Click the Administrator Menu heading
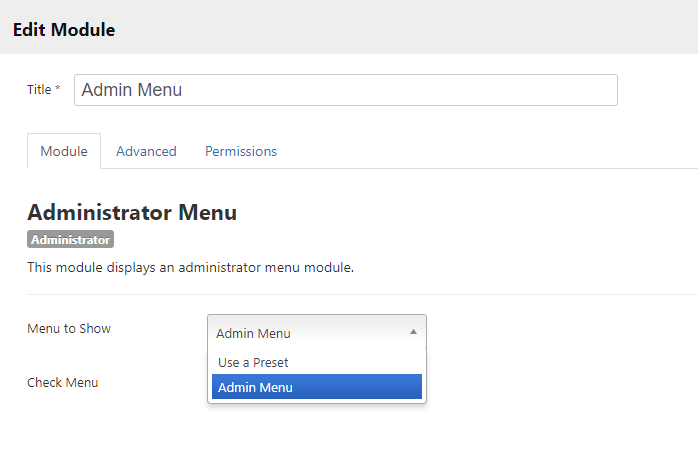The height and width of the screenshot is (461, 698). click(x=132, y=212)
